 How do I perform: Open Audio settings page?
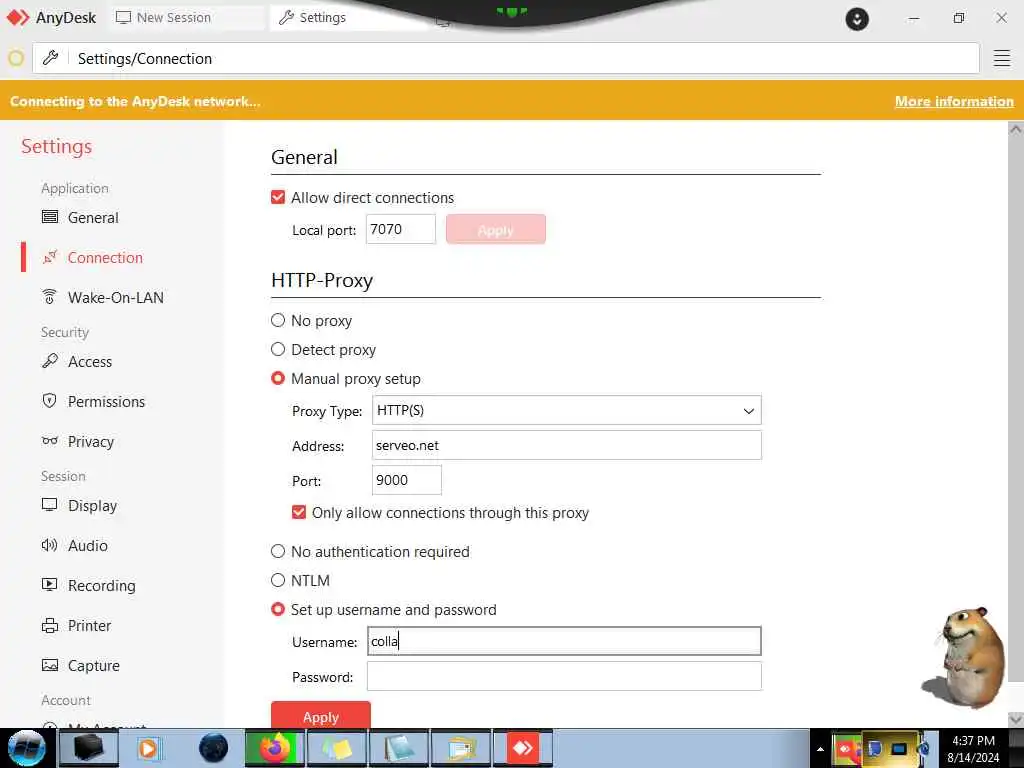[x=88, y=545]
